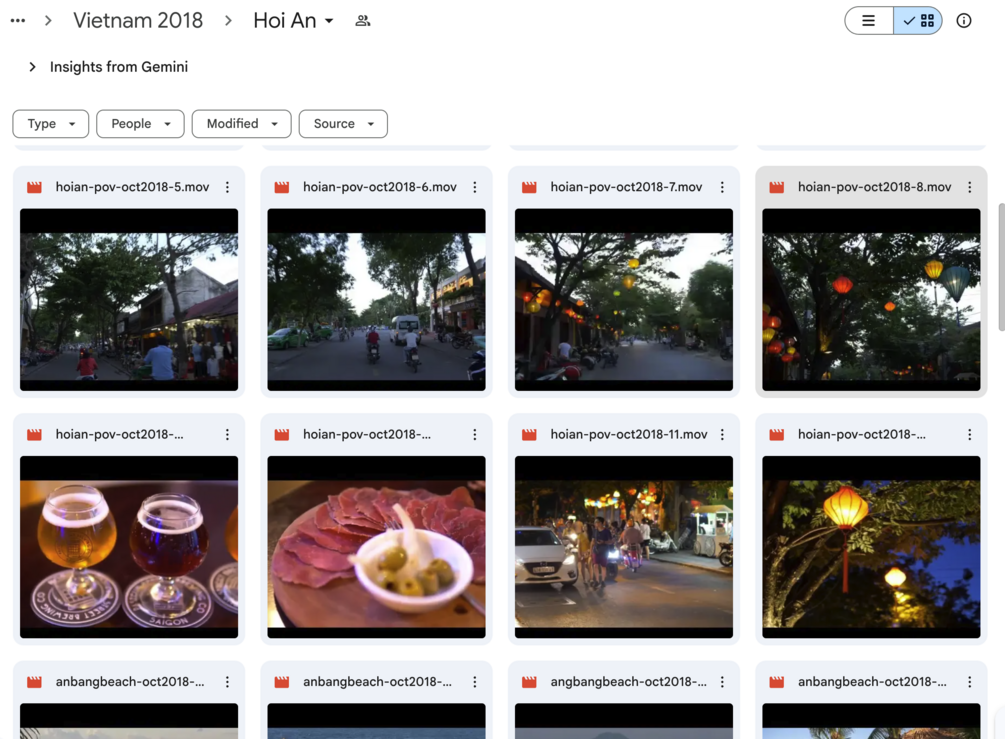Switch to grid layout view
Image resolution: width=1005 pixels, height=739 pixels.
(x=918, y=21)
